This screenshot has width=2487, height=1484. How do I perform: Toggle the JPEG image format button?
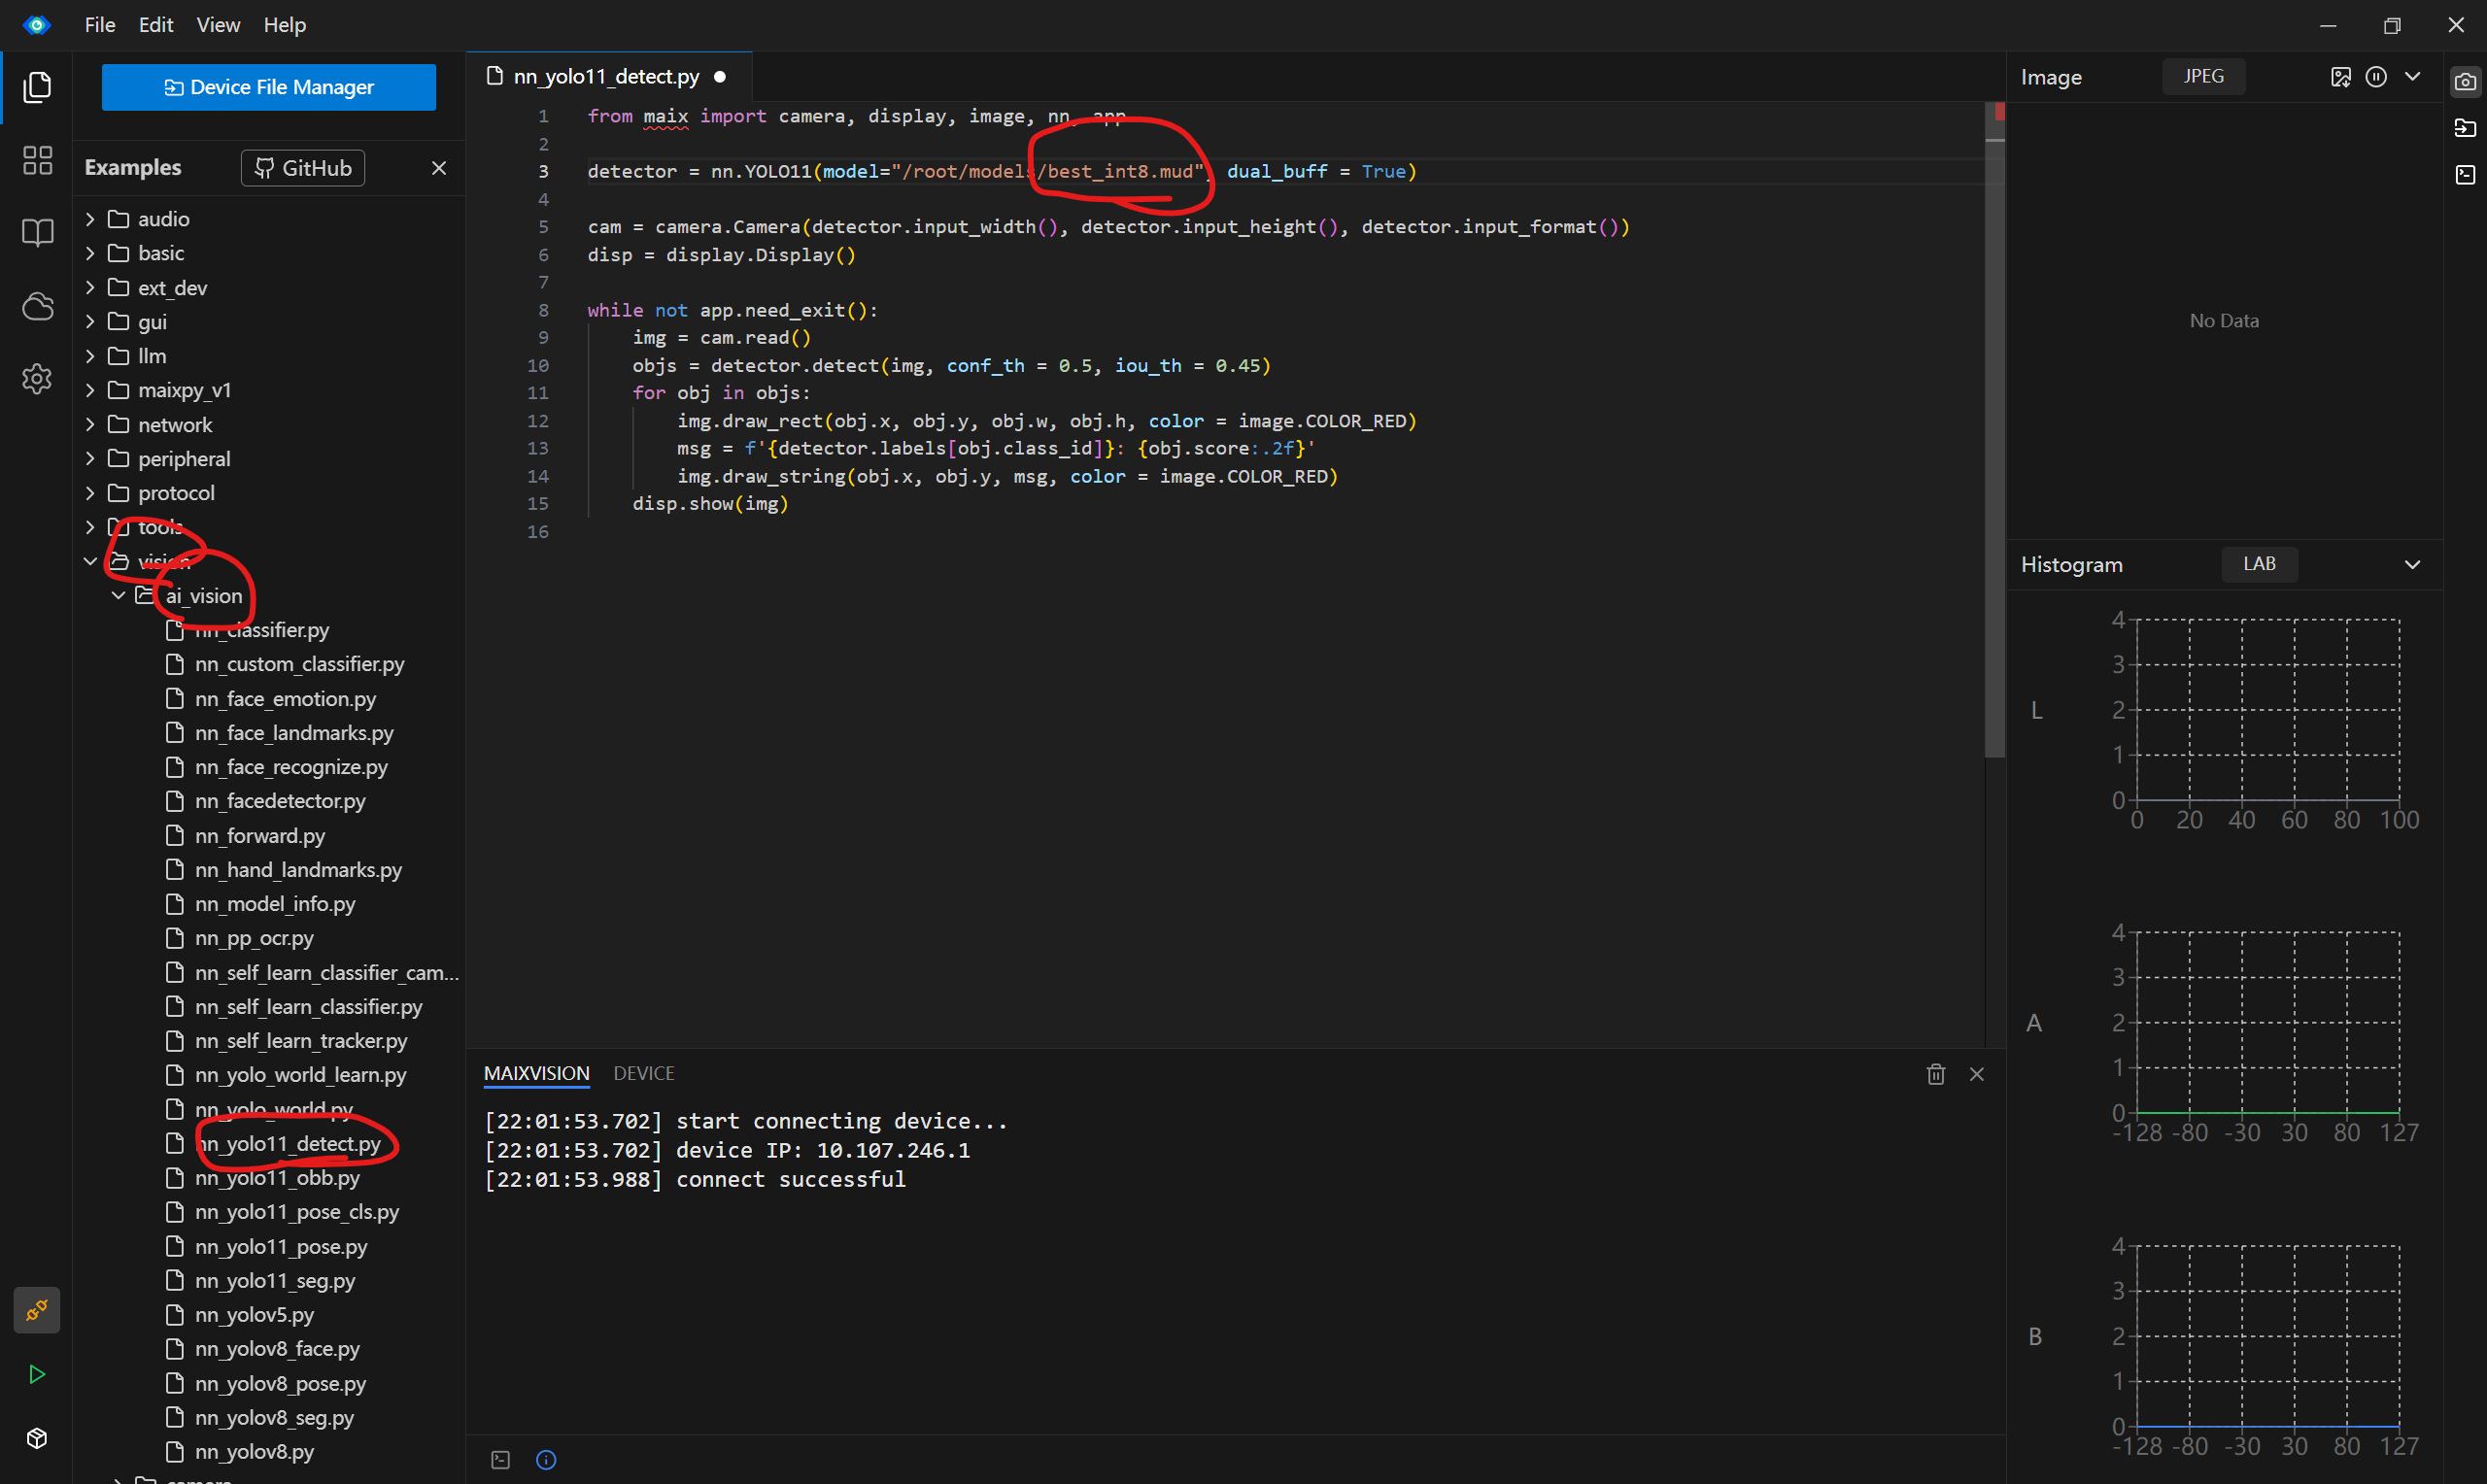pyautogui.click(x=2203, y=77)
